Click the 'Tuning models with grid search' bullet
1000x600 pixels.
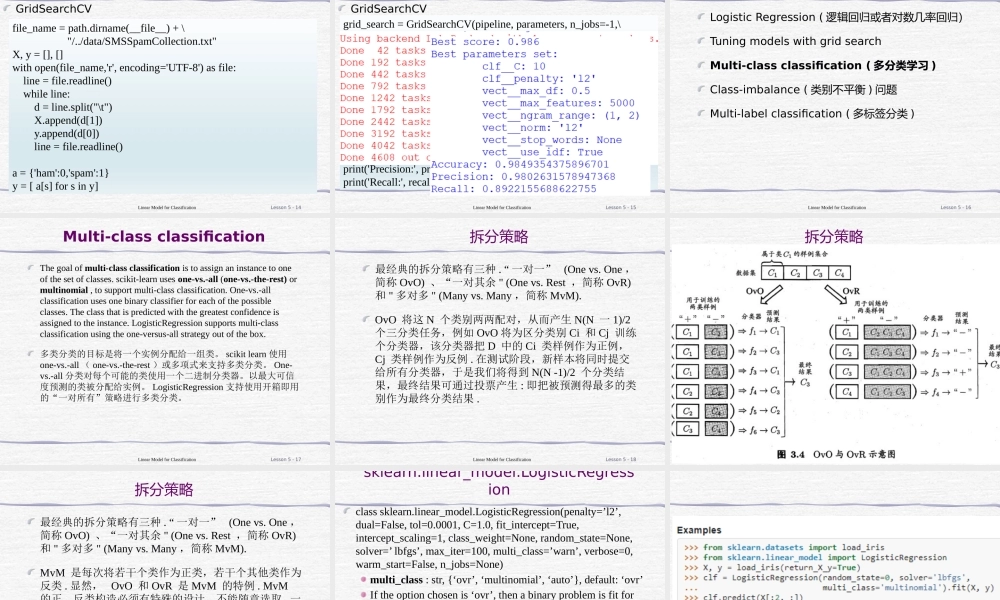pos(795,41)
